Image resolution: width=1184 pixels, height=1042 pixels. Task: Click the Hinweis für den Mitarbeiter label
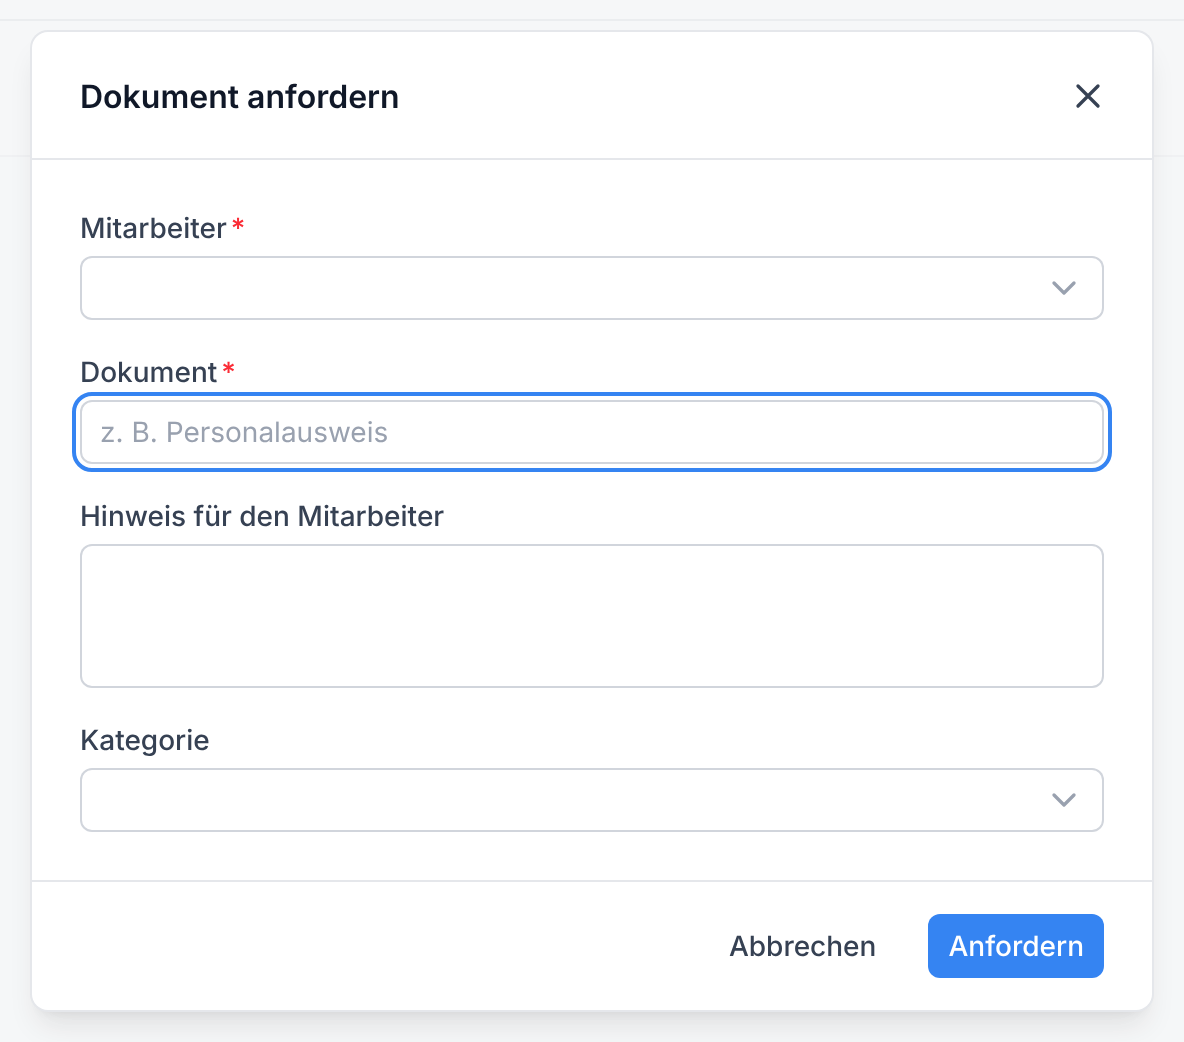262,516
